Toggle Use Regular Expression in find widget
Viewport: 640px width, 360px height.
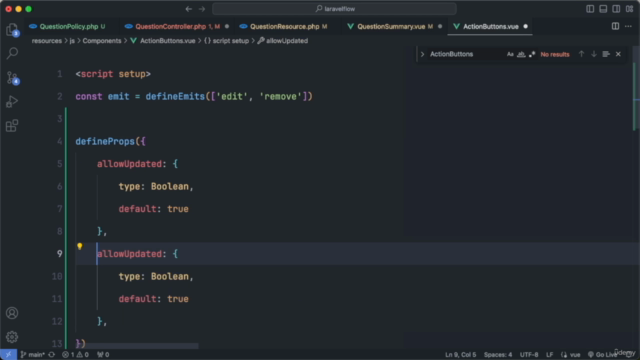tap(532, 54)
